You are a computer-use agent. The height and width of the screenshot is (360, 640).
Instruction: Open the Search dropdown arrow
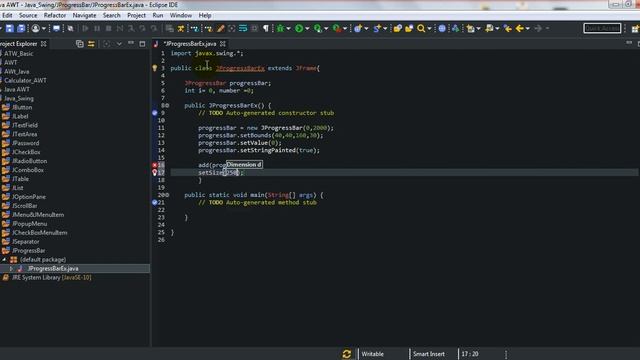point(429,29)
